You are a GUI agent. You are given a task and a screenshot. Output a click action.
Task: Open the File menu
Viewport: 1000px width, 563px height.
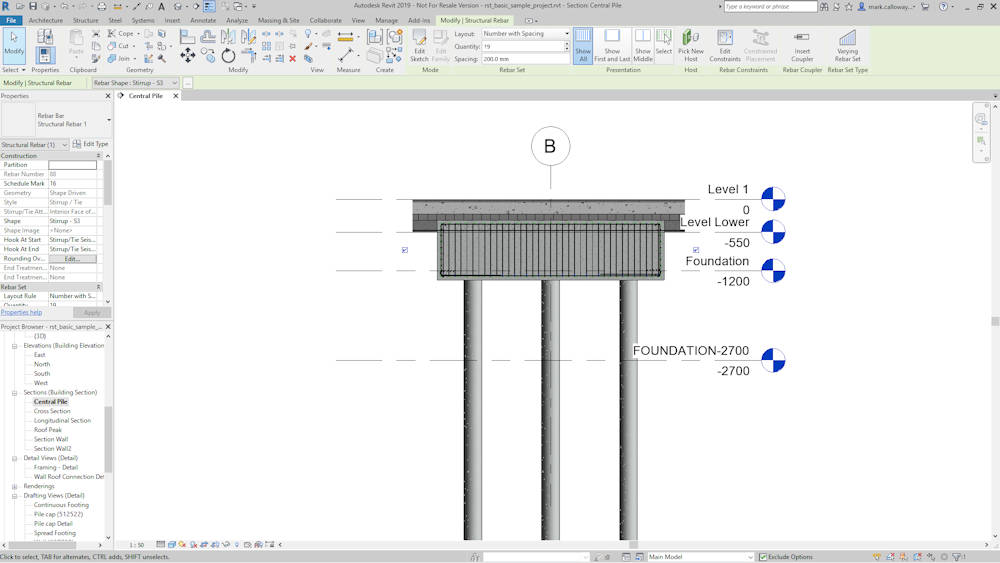[x=11, y=20]
